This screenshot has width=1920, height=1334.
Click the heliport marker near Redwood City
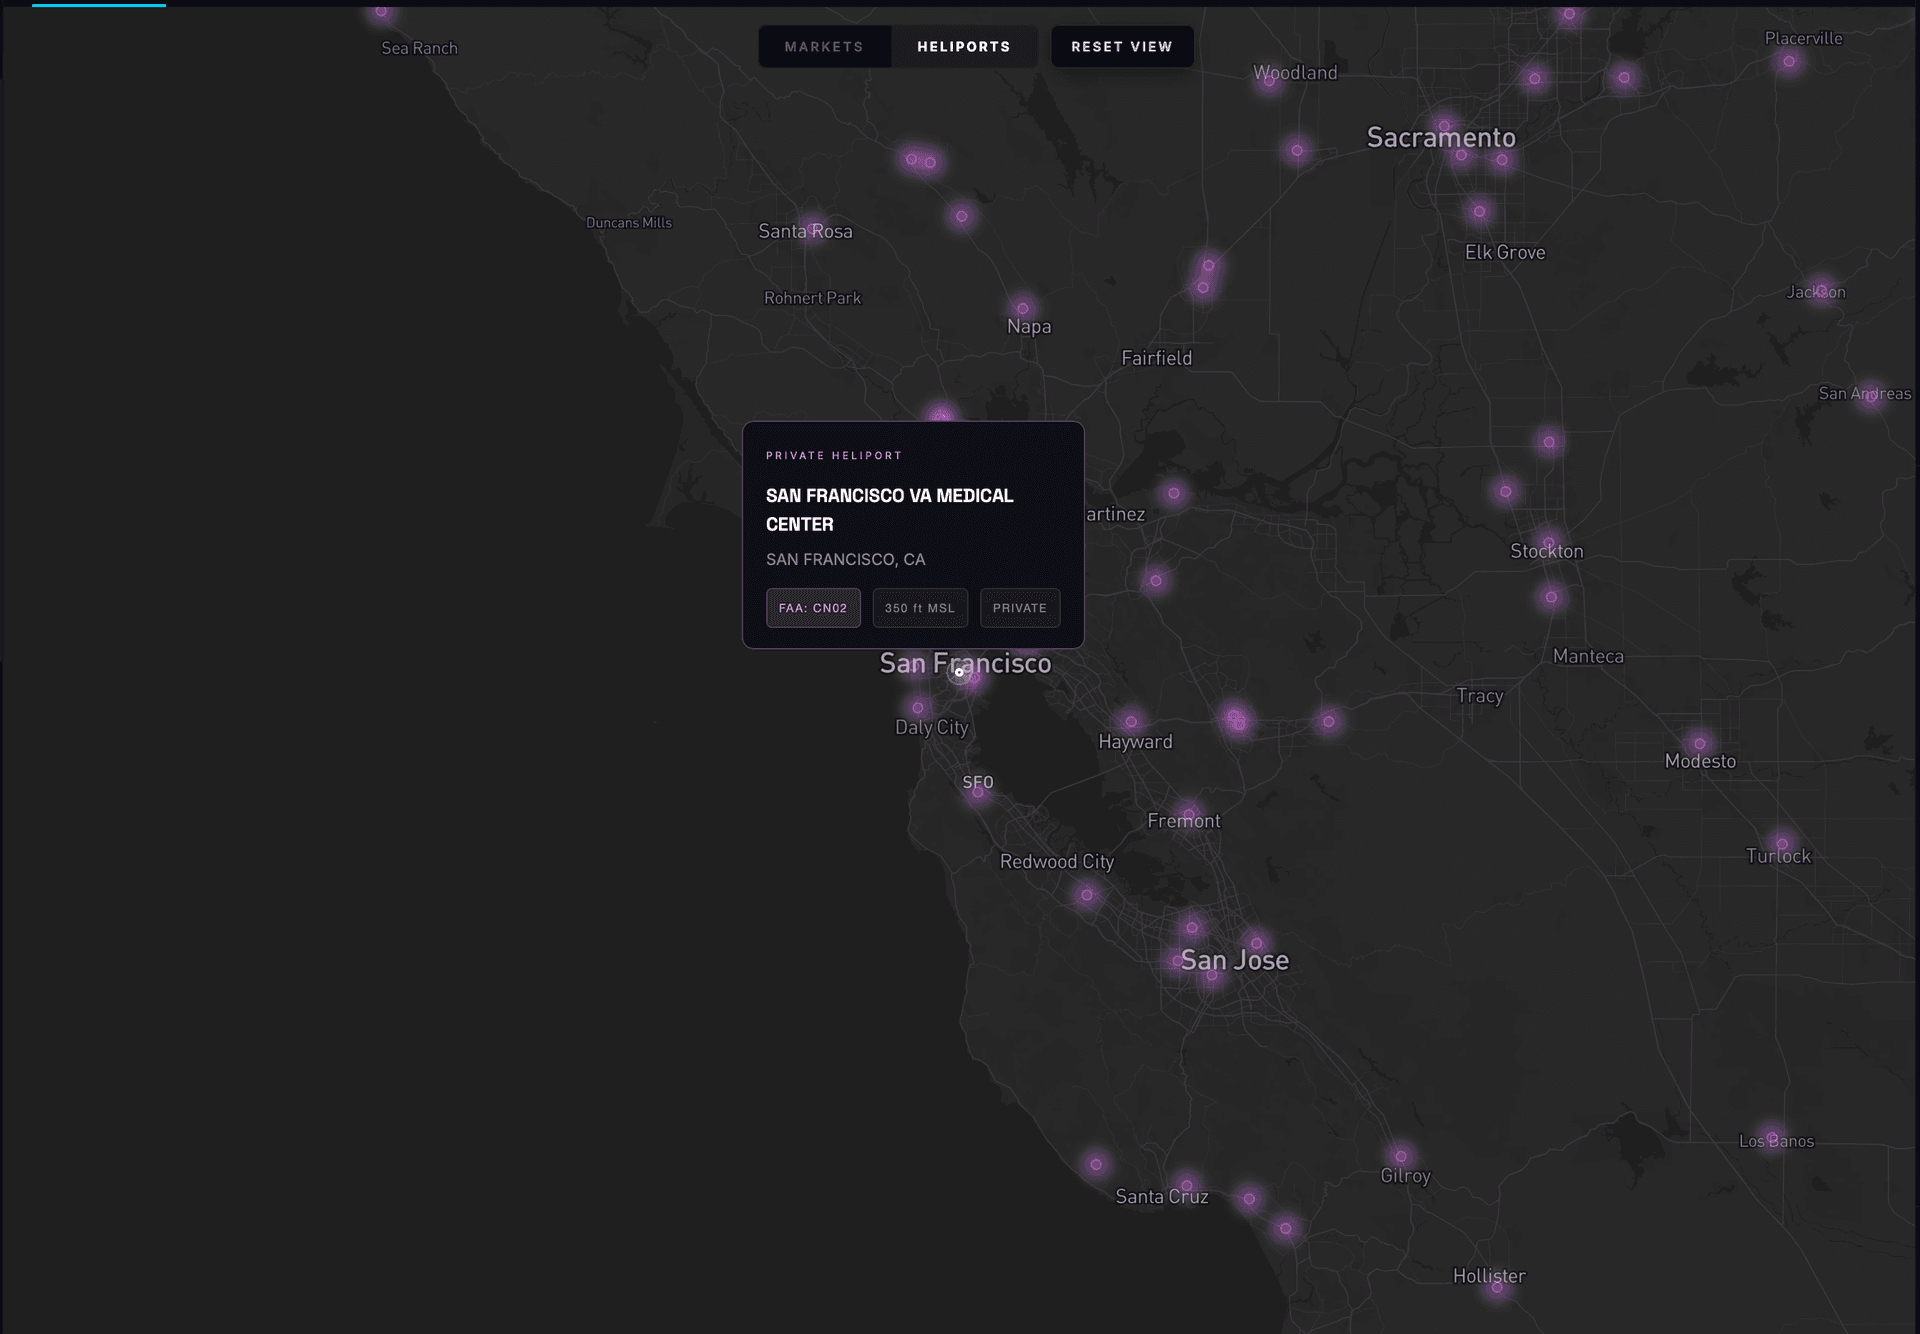(x=1086, y=895)
